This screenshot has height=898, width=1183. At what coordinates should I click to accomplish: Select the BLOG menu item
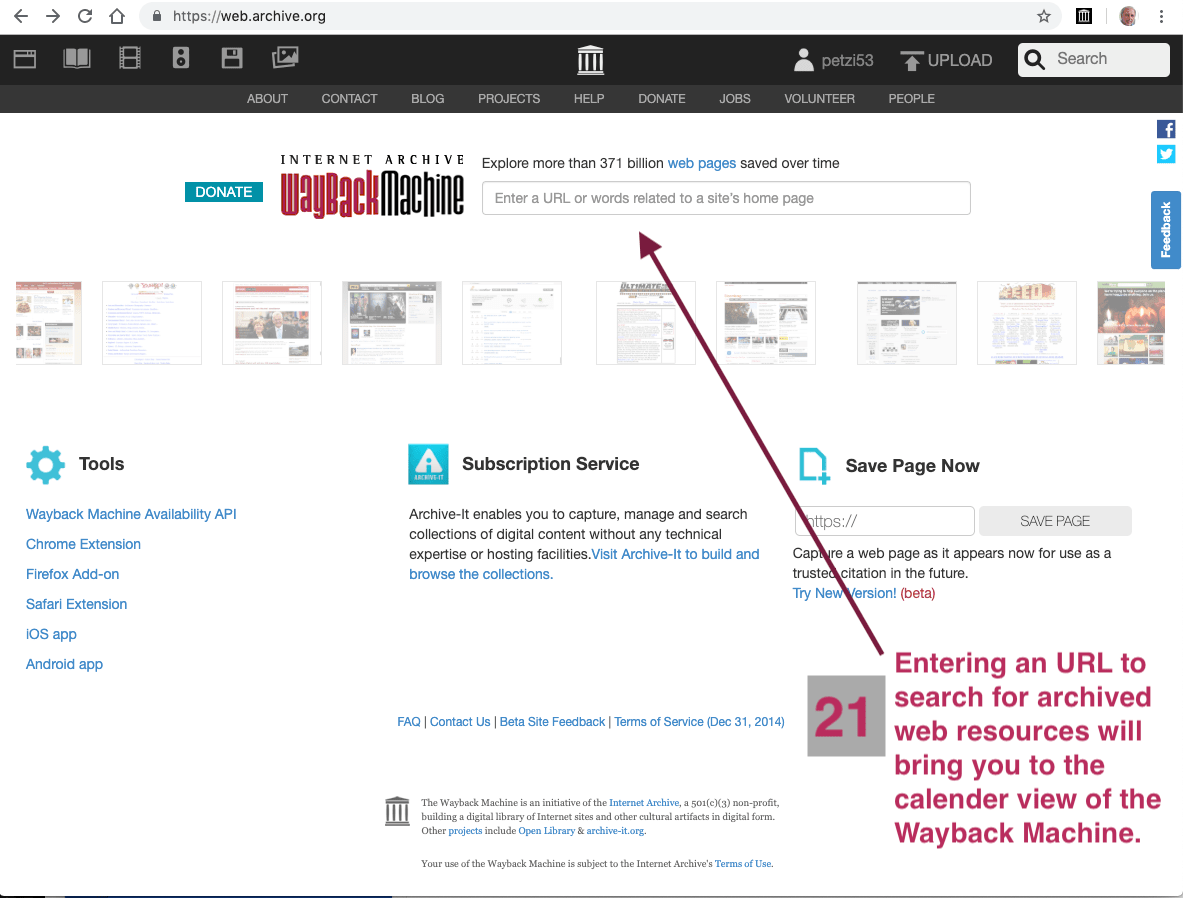coord(427,99)
